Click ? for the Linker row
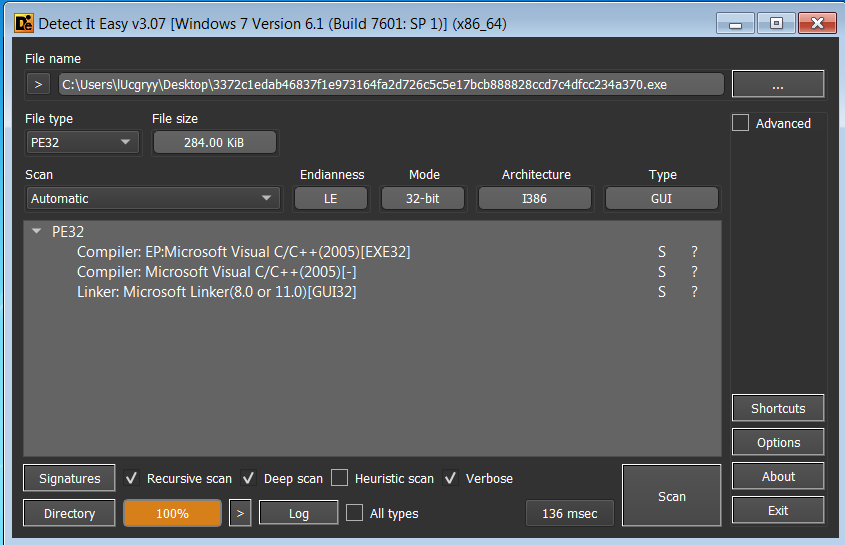The height and width of the screenshot is (545, 845). point(695,292)
